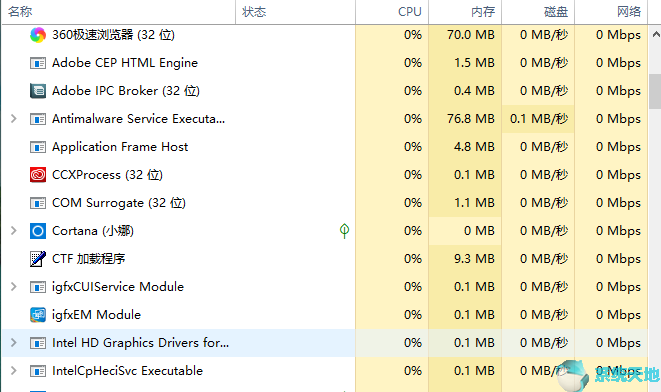Click the Cortana blue circle icon

point(38,231)
